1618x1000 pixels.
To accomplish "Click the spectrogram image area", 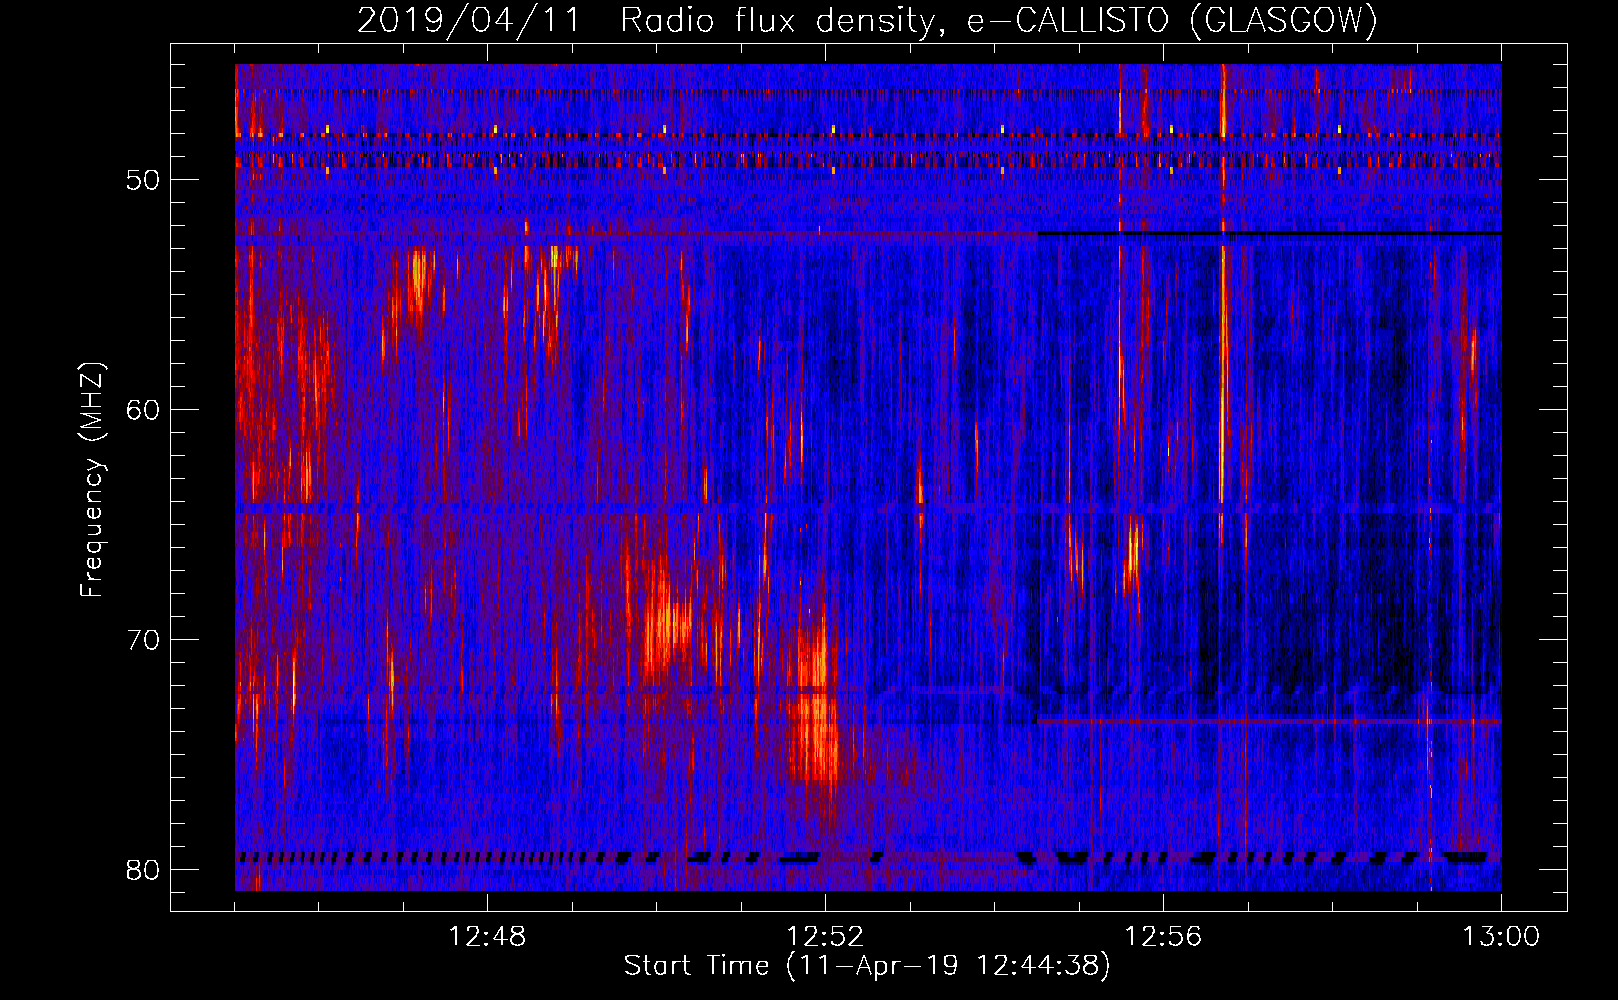I will 868,477.
